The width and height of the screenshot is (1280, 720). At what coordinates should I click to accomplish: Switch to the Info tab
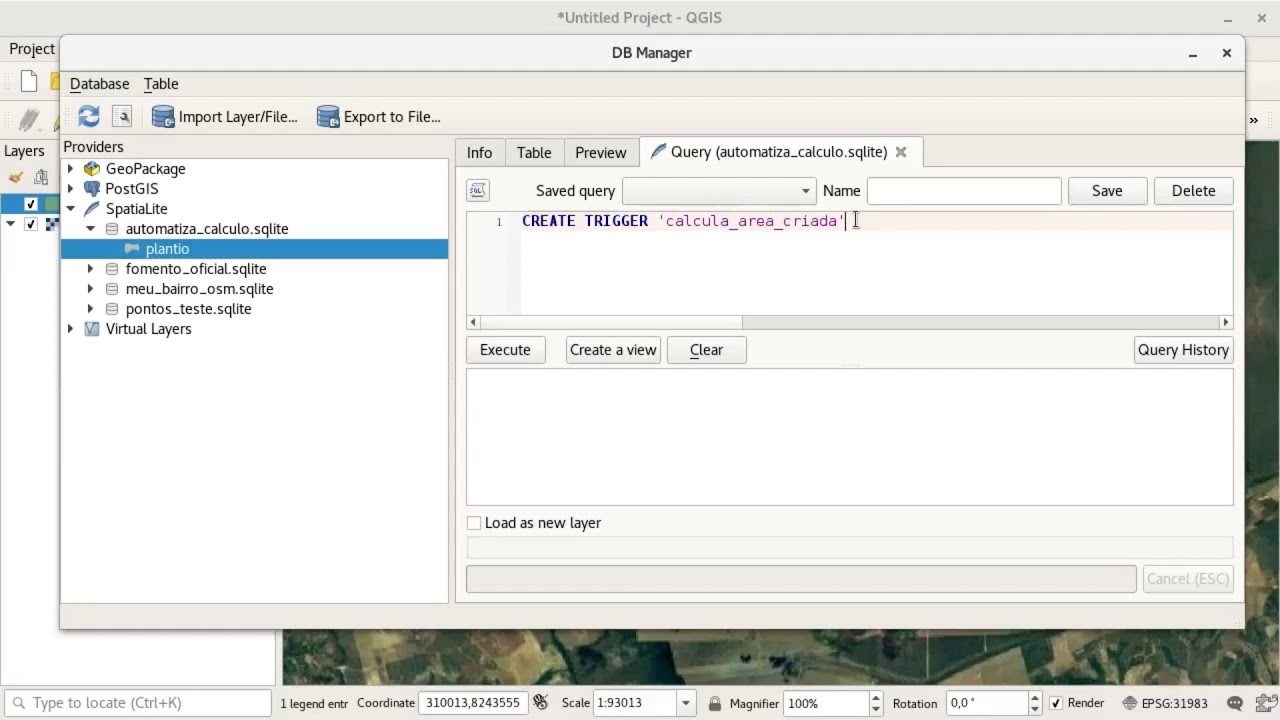[x=479, y=152]
